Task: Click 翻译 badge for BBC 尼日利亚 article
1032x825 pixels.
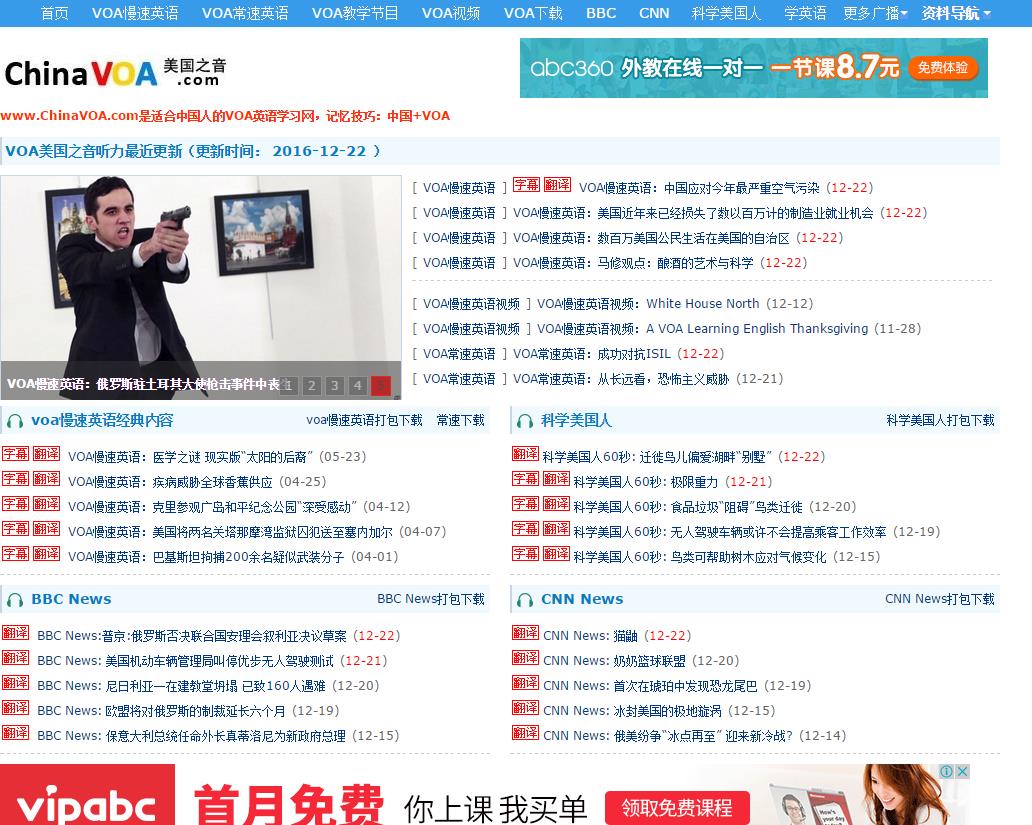Action: [x=15, y=683]
